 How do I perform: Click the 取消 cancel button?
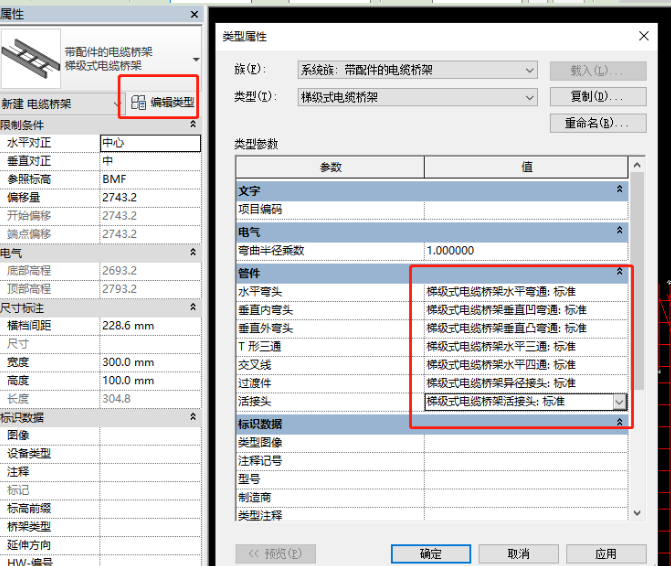click(x=518, y=554)
